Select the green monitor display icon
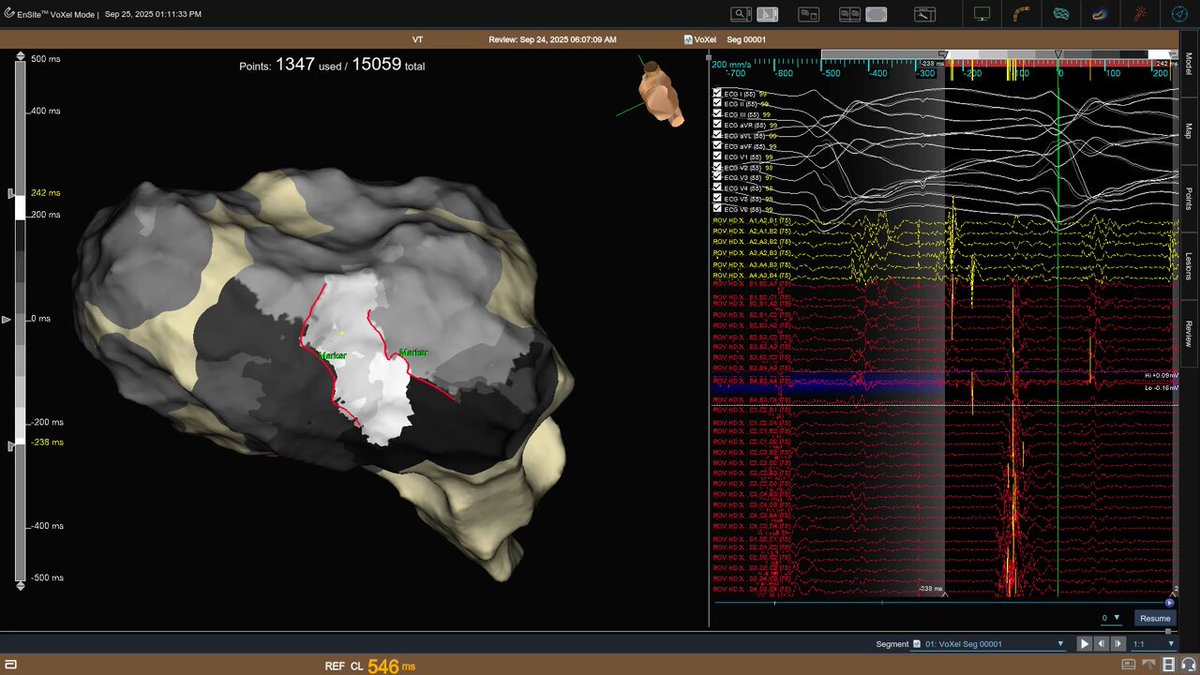Screen dimensions: 1200x675 pos(981,14)
